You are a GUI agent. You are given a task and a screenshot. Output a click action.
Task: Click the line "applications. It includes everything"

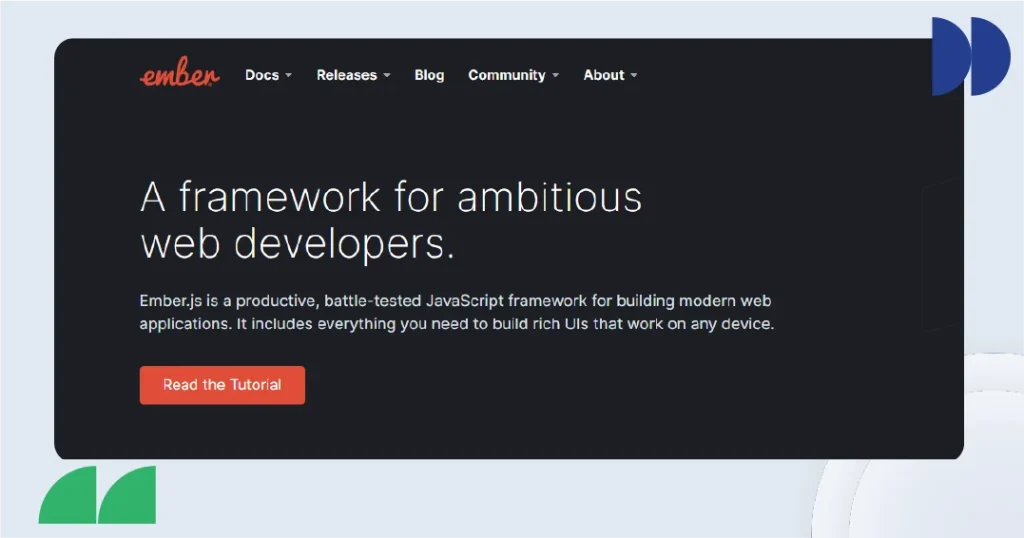(456, 324)
